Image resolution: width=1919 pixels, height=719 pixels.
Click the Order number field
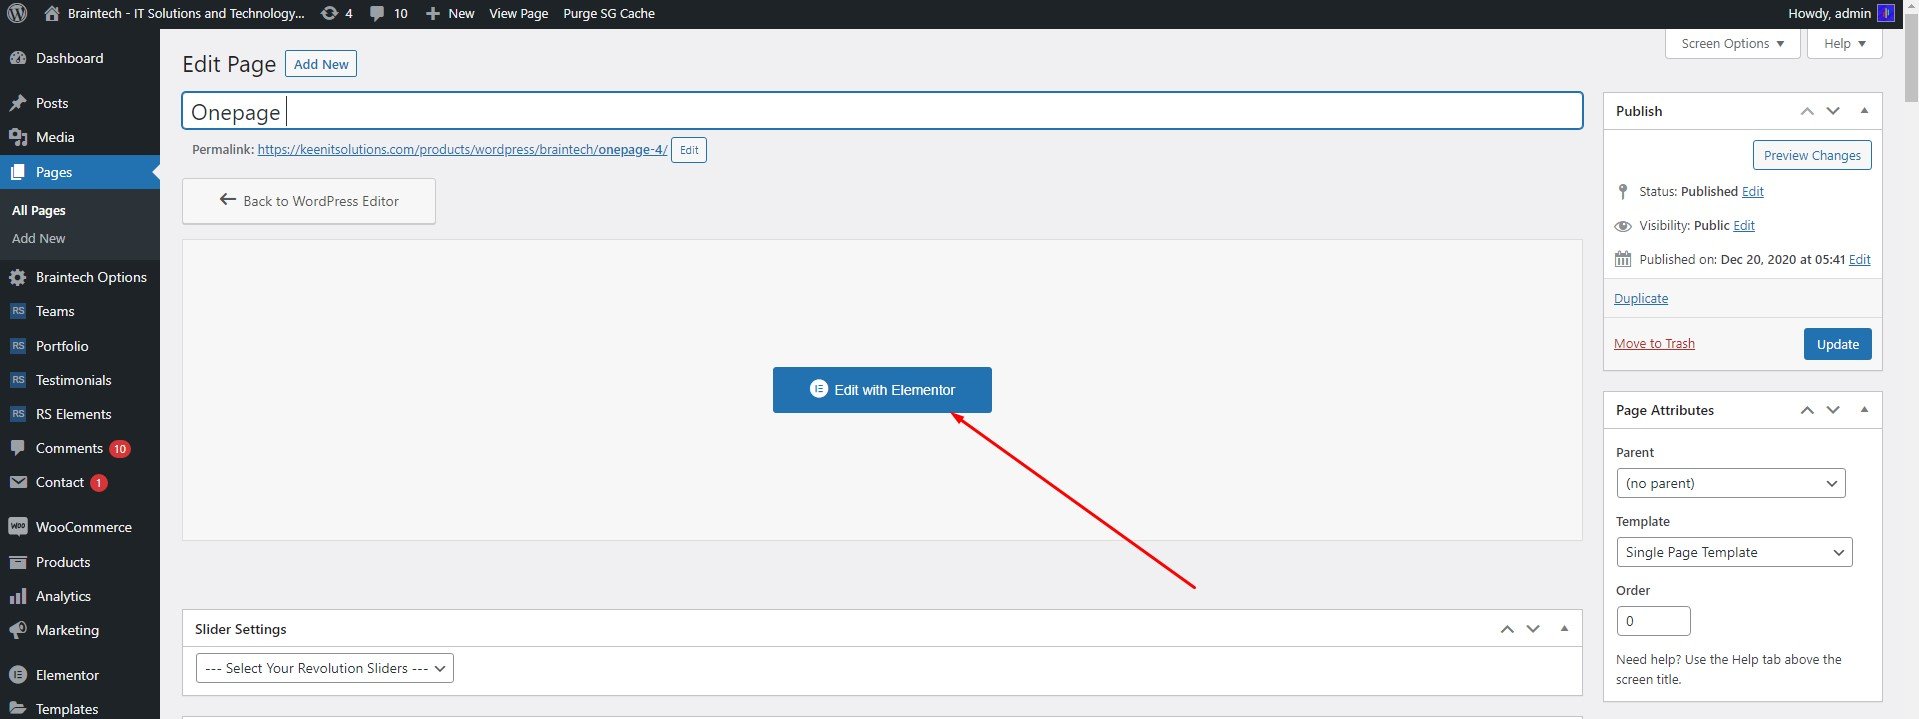(x=1654, y=621)
